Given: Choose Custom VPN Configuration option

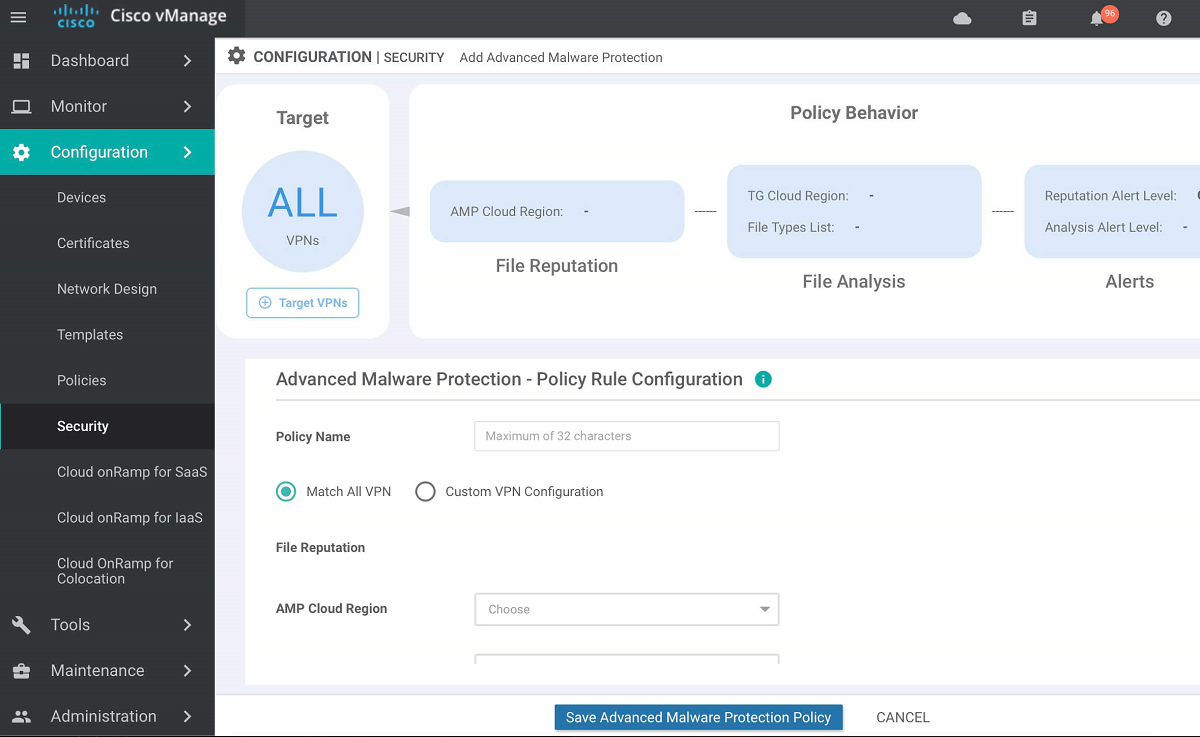Looking at the screenshot, I should pos(425,491).
